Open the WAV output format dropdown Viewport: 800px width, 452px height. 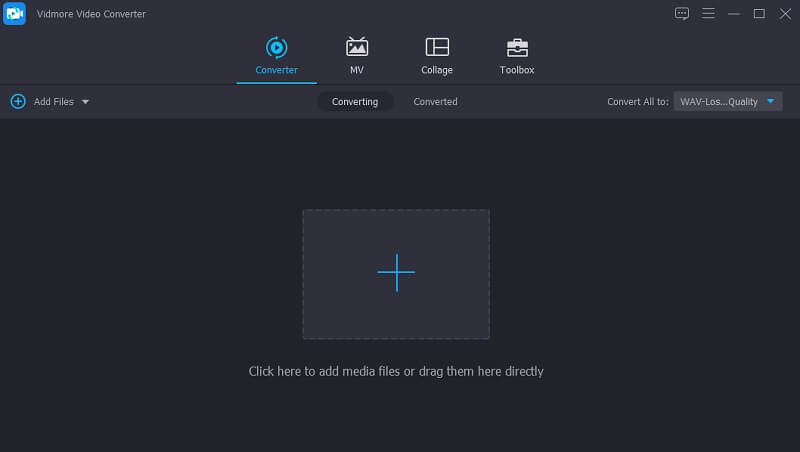point(728,101)
